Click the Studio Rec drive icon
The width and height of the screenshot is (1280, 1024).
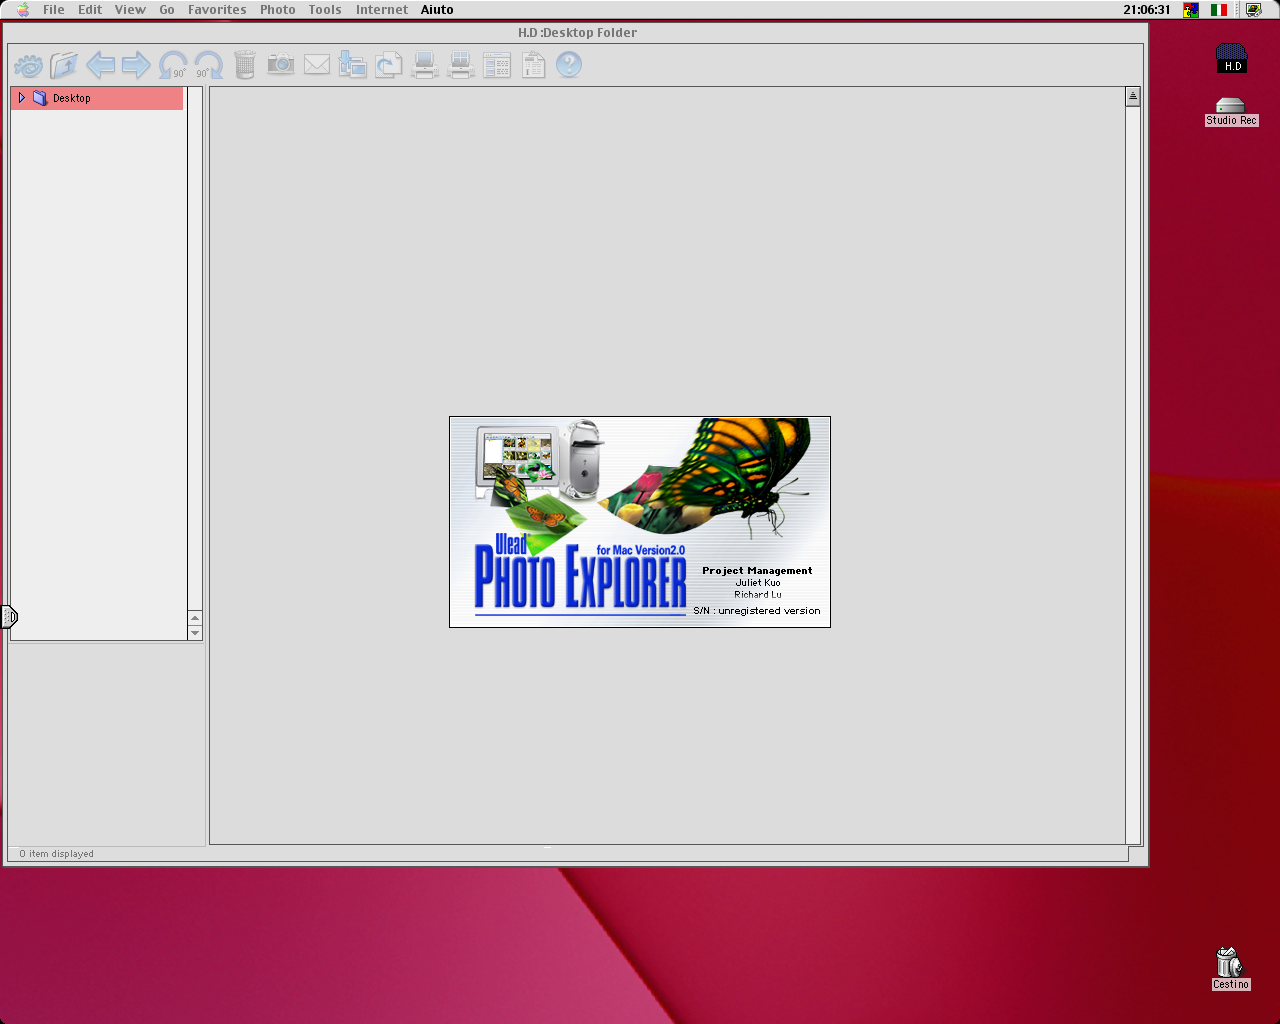pos(1231,111)
